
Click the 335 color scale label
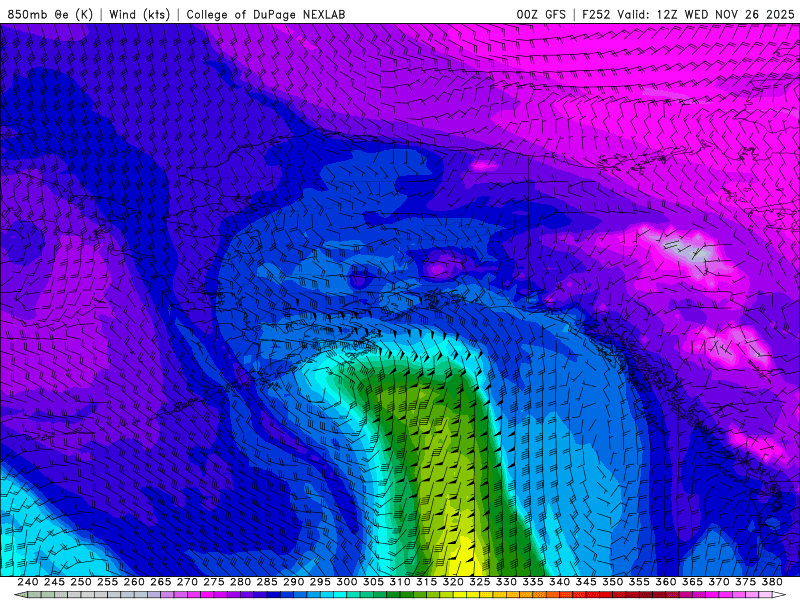533,582
